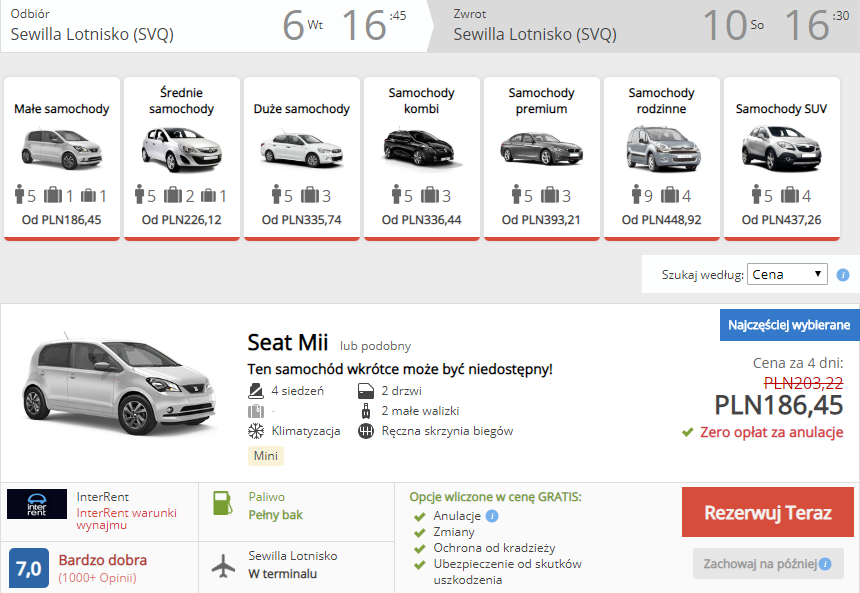
Task: Click info icon beside Anulacje
Action: (492, 516)
